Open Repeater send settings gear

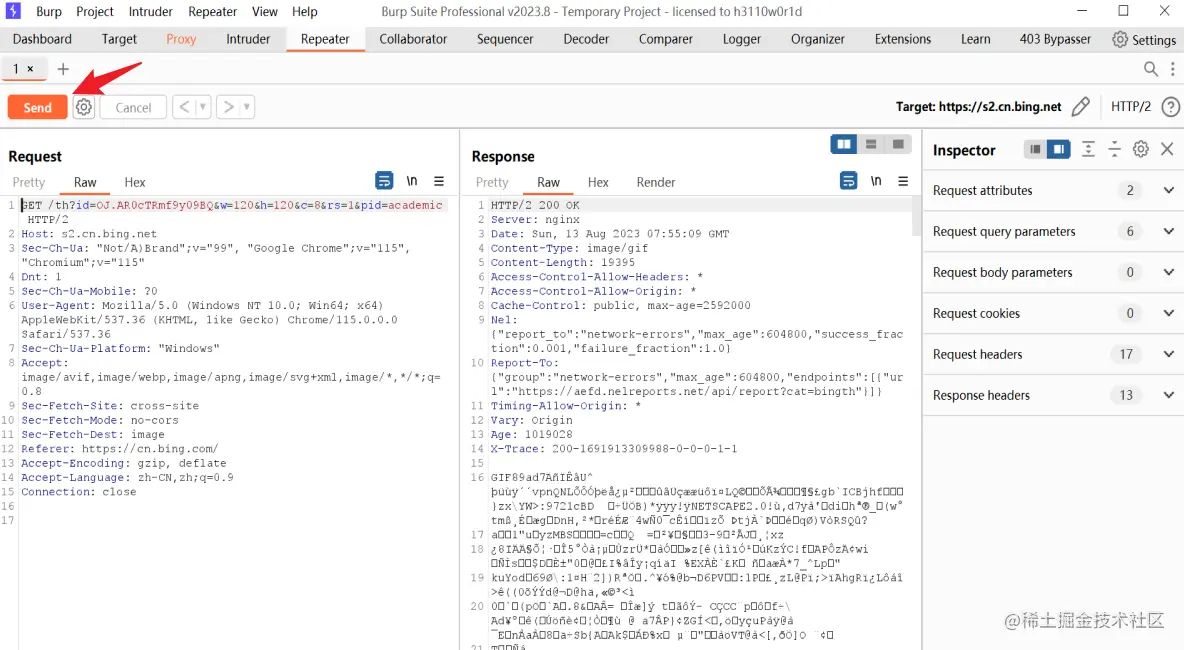click(x=84, y=107)
